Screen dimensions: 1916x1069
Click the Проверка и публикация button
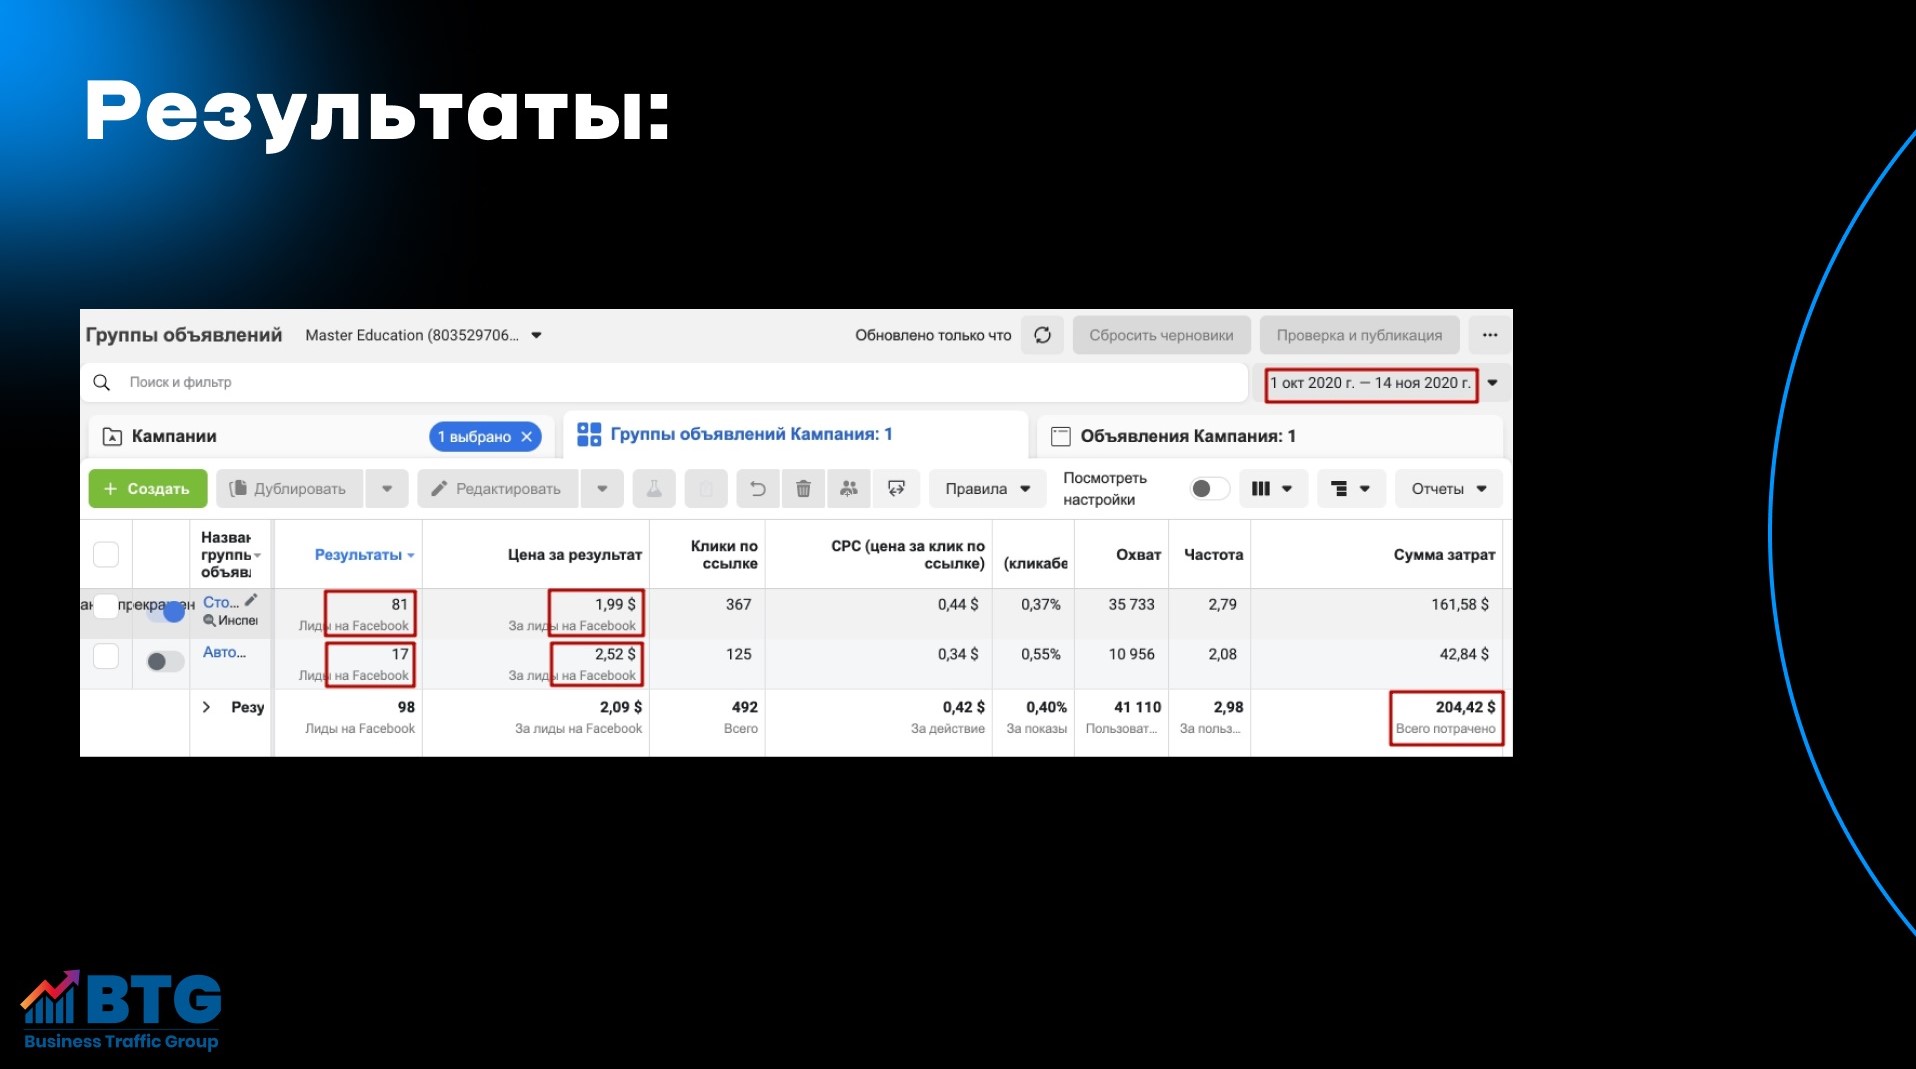tap(1359, 335)
